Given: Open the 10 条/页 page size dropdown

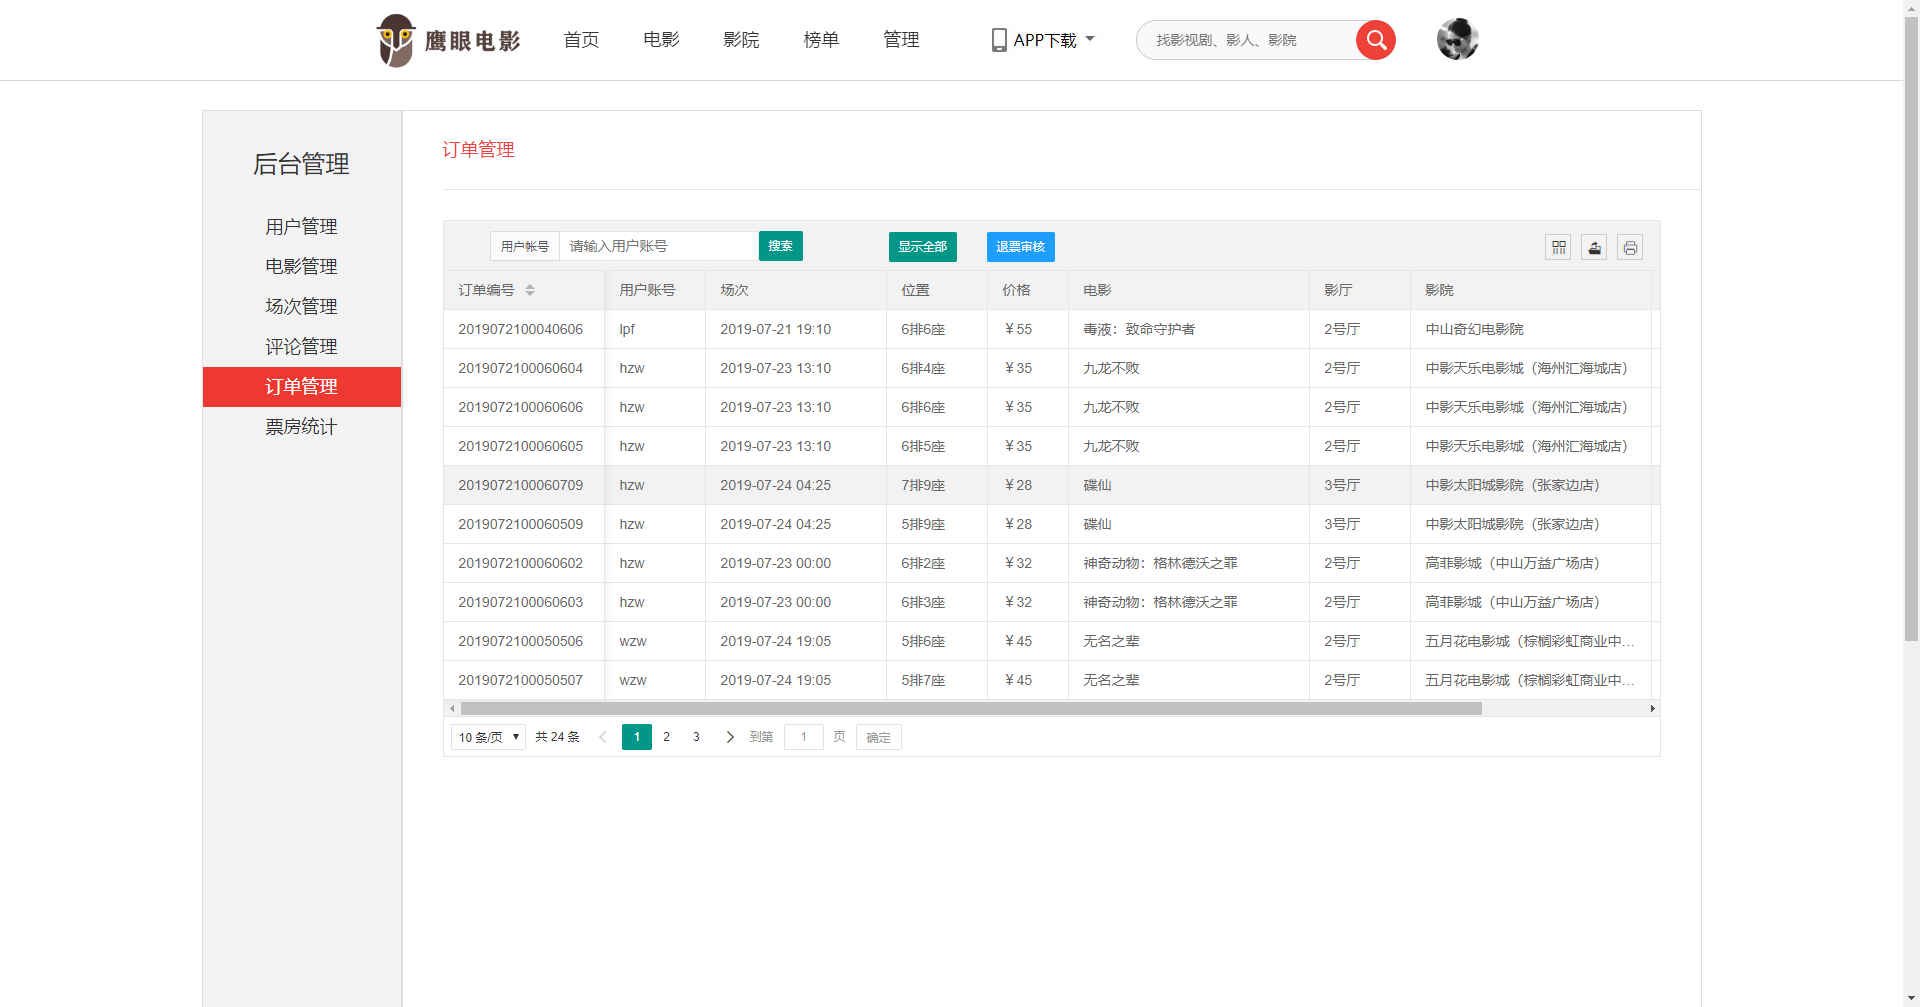Looking at the screenshot, I should click(488, 737).
